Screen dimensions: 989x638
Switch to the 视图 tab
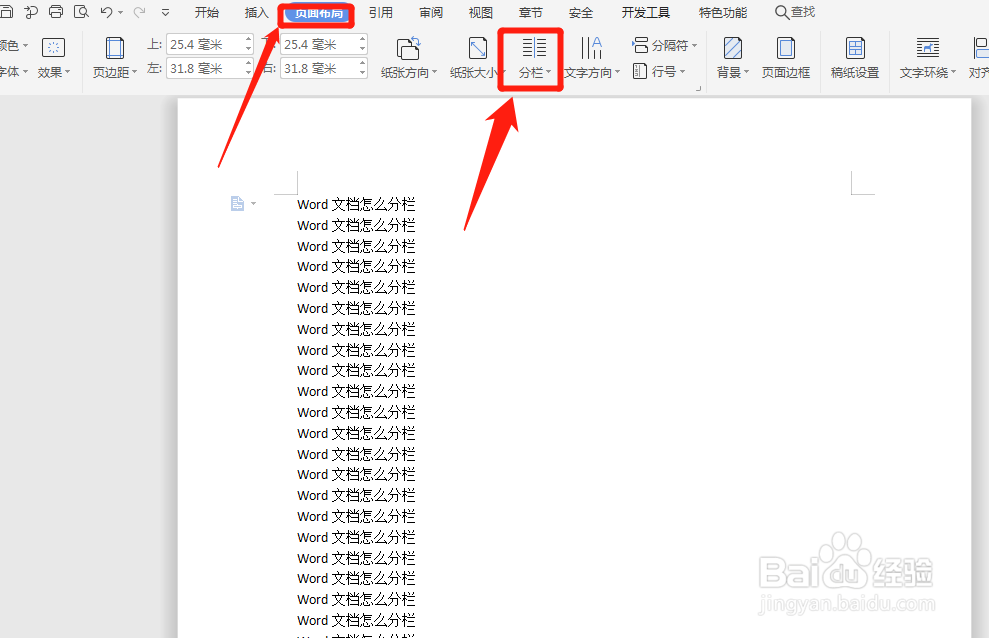tap(481, 13)
